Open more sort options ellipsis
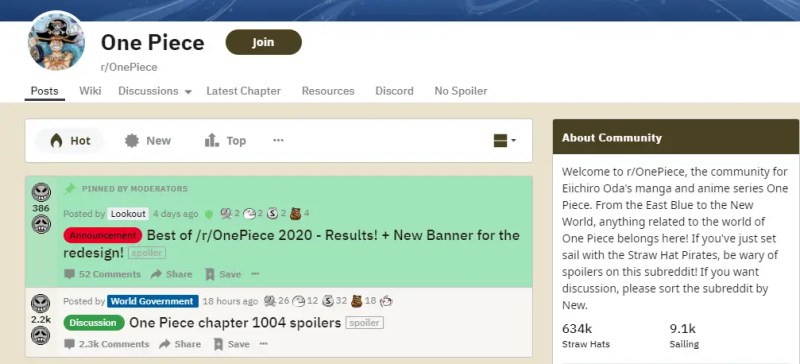The height and width of the screenshot is (364, 800). [278, 140]
